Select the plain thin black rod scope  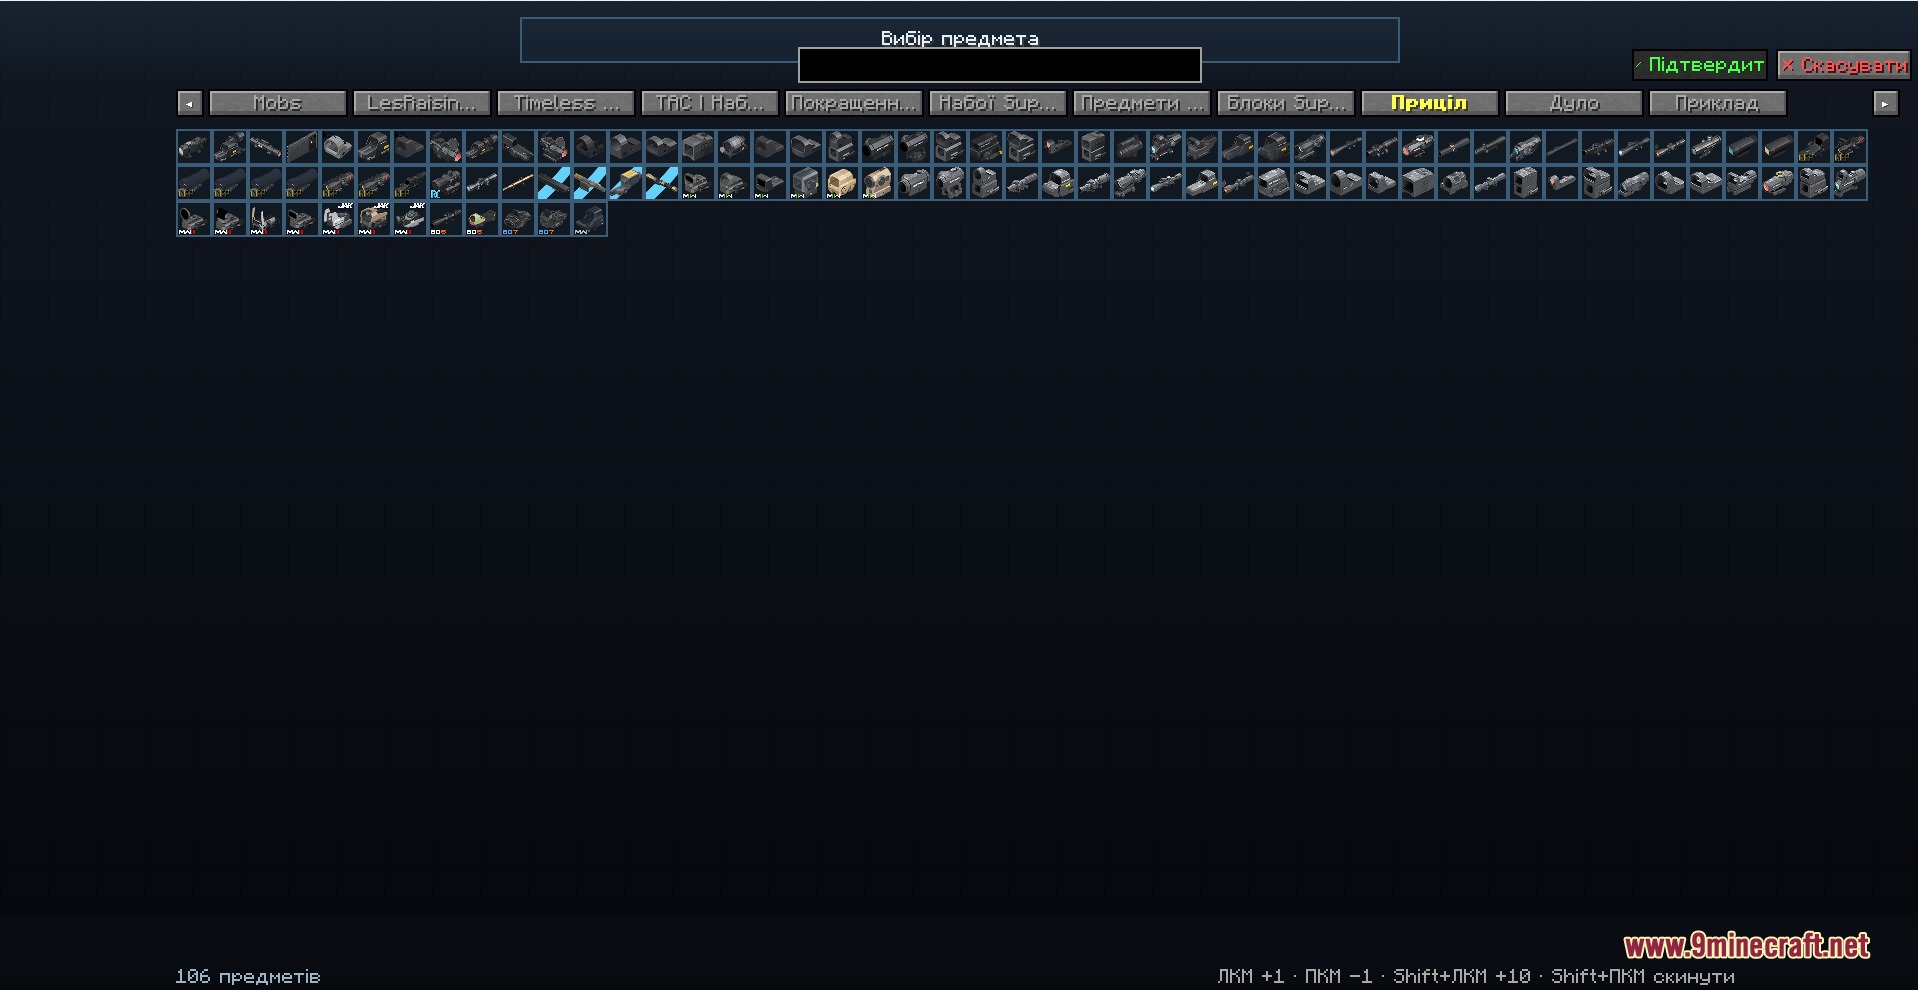1562,147
